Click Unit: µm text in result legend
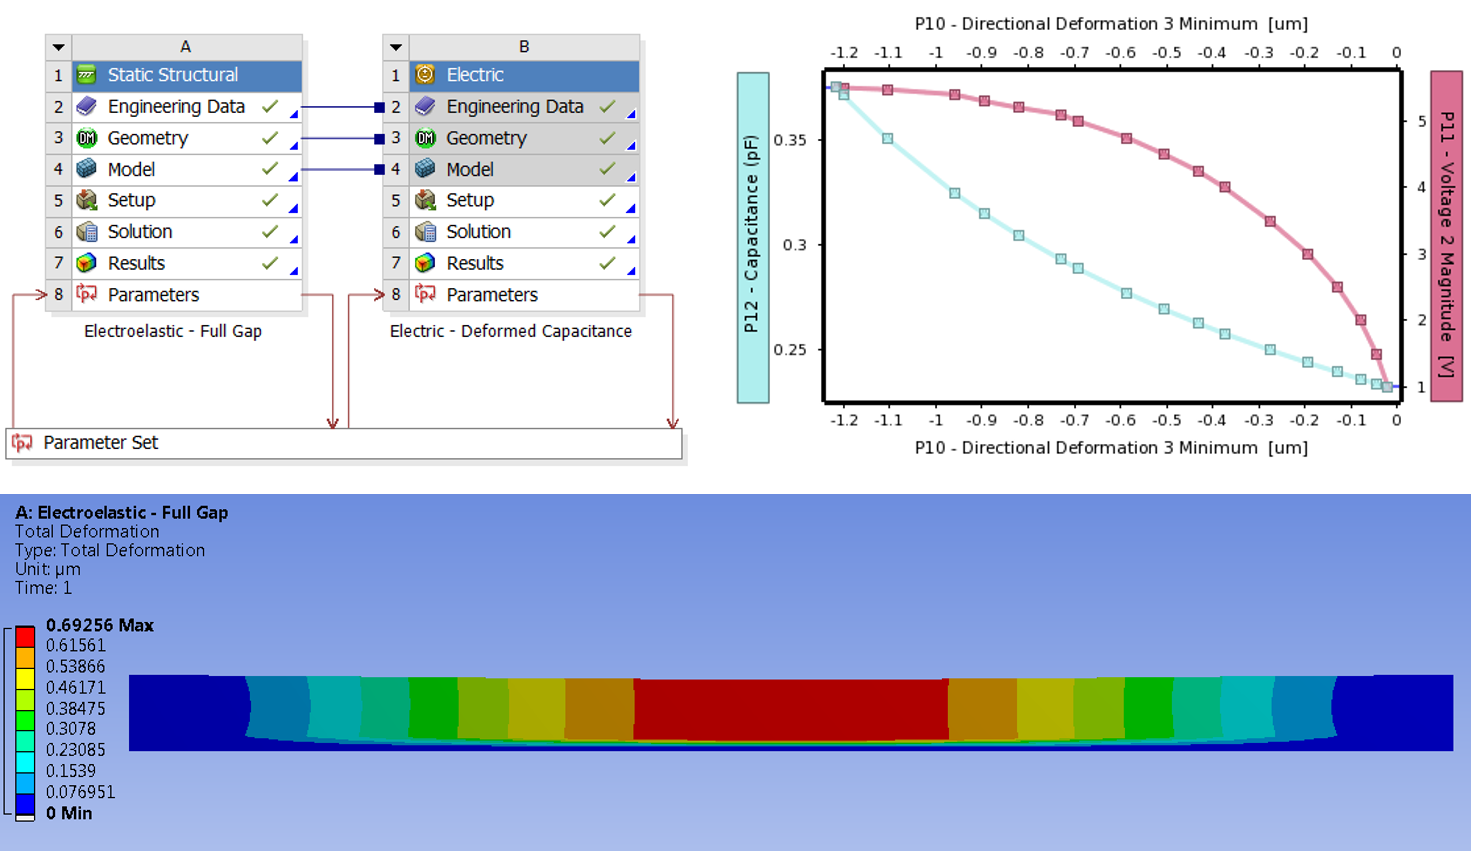The height and width of the screenshot is (851, 1471). [48, 569]
